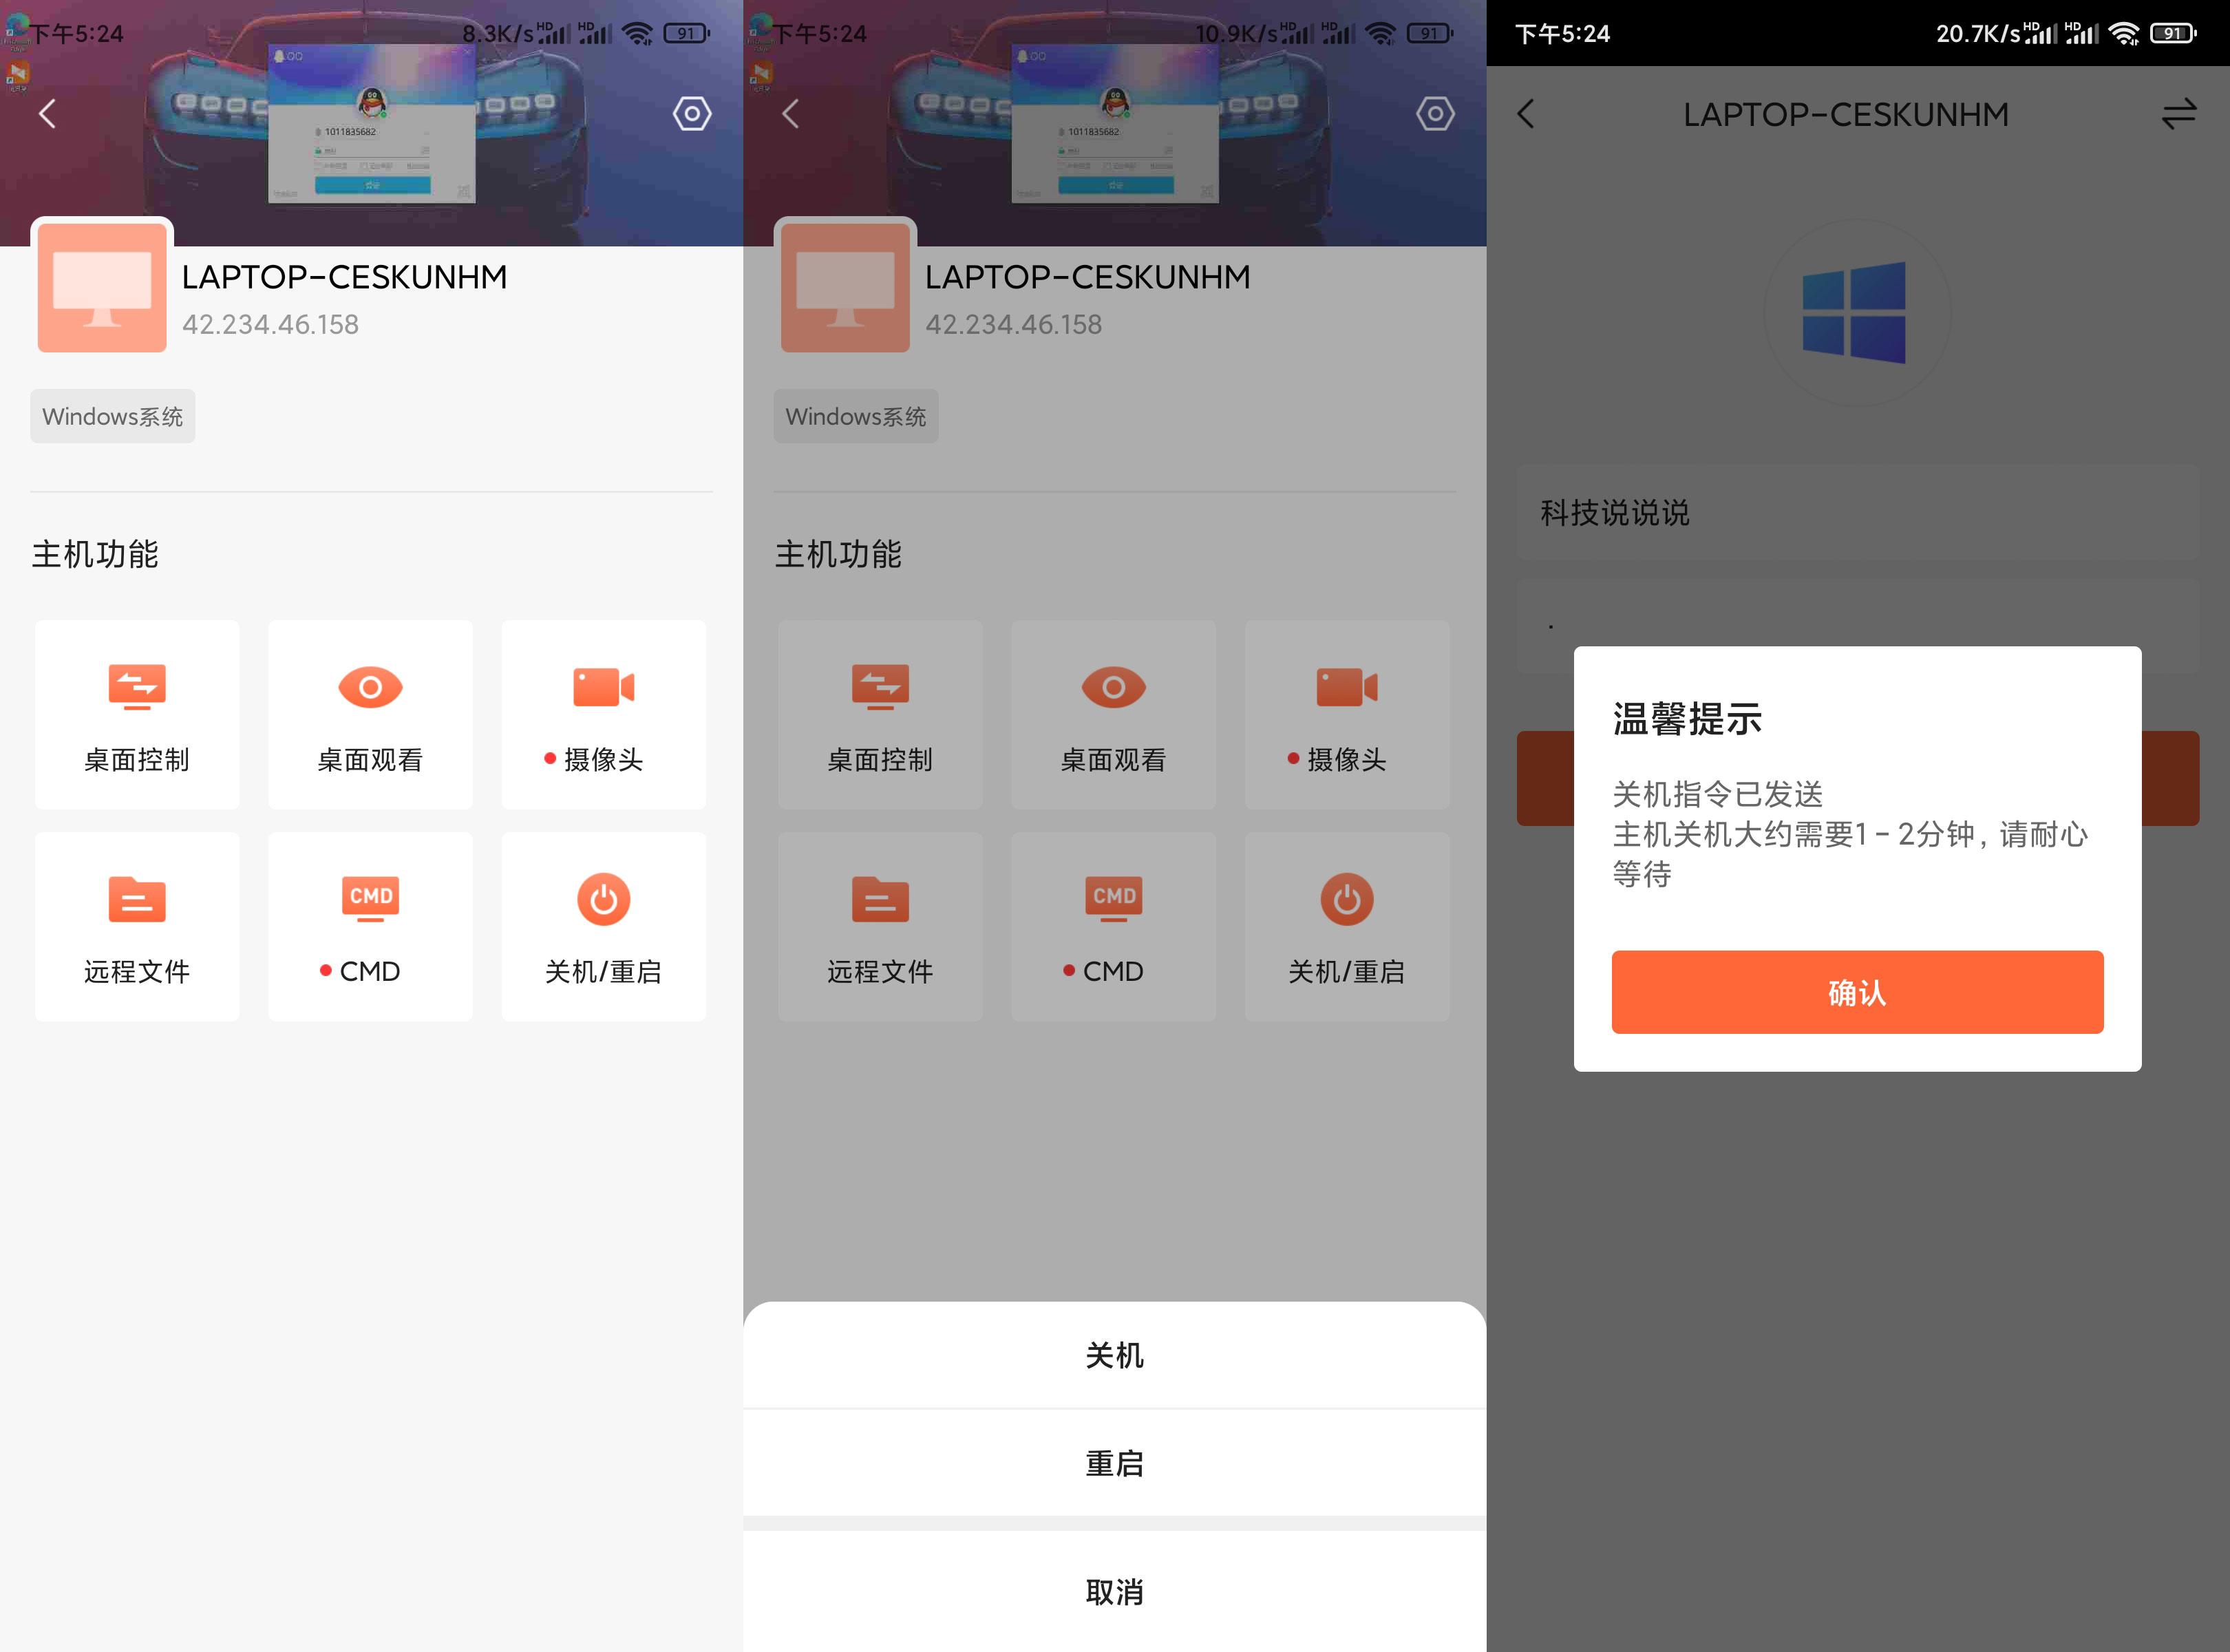Open hexagon settings icon in left screen
The height and width of the screenshot is (1652, 2230).
[x=692, y=114]
